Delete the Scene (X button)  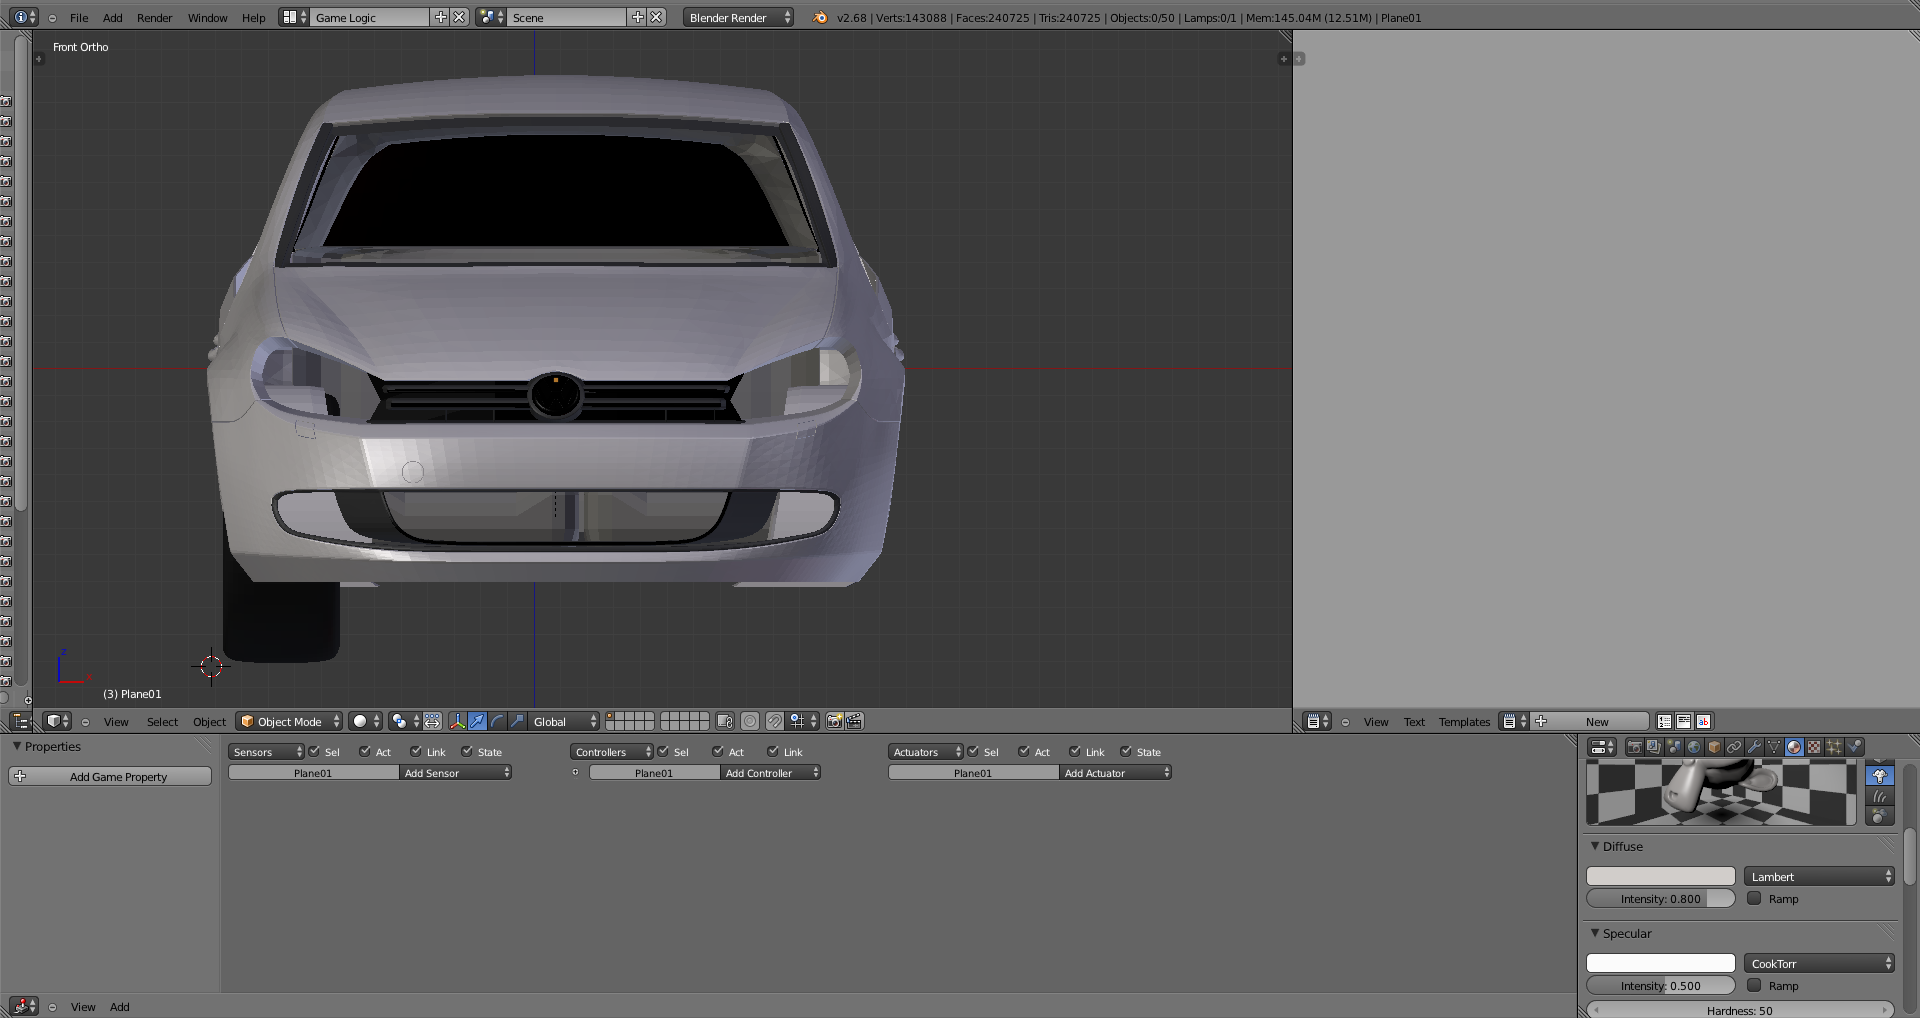coord(656,17)
